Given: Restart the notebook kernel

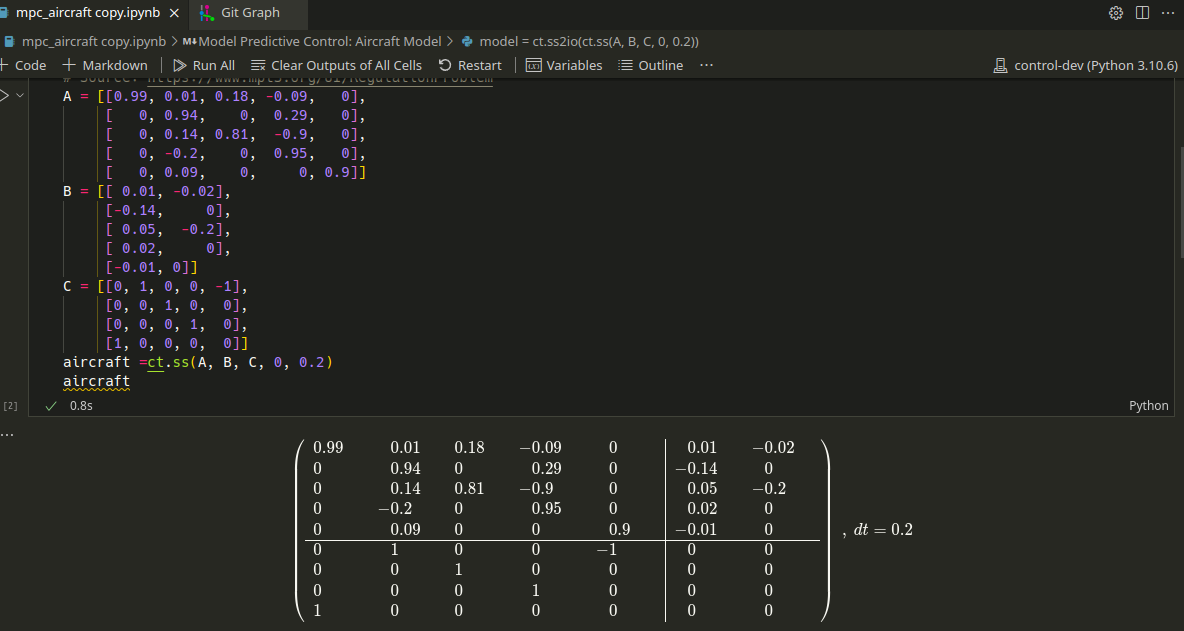Looking at the screenshot, I should 470,64.
